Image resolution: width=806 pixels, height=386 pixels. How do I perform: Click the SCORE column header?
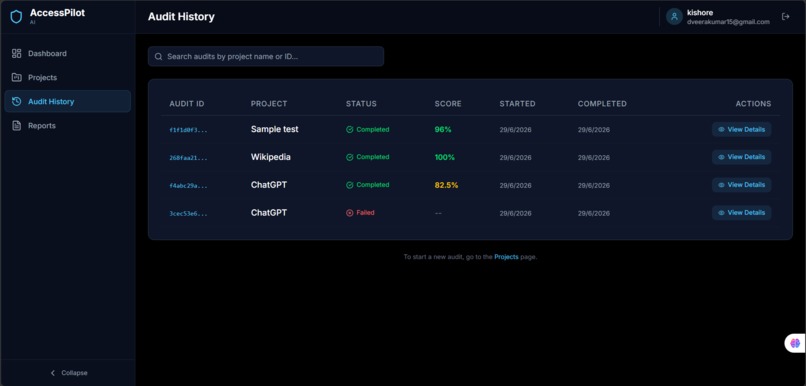pos(448,104)
